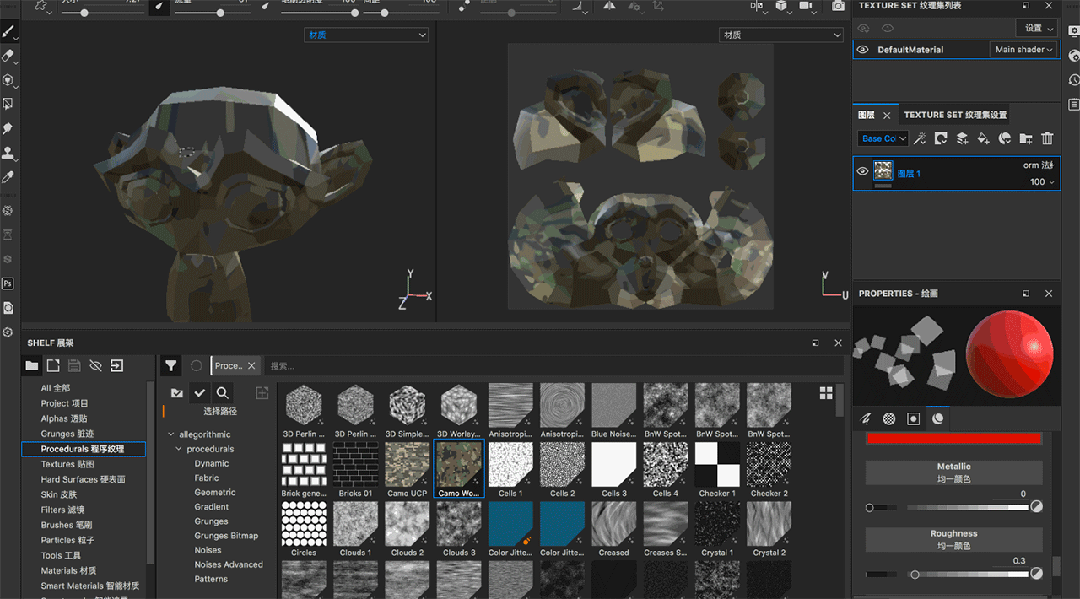1080x599 pixels.
Task: Click the video camera icon in top toolbar
Action: pyautogui.click(x=805, y=6)
